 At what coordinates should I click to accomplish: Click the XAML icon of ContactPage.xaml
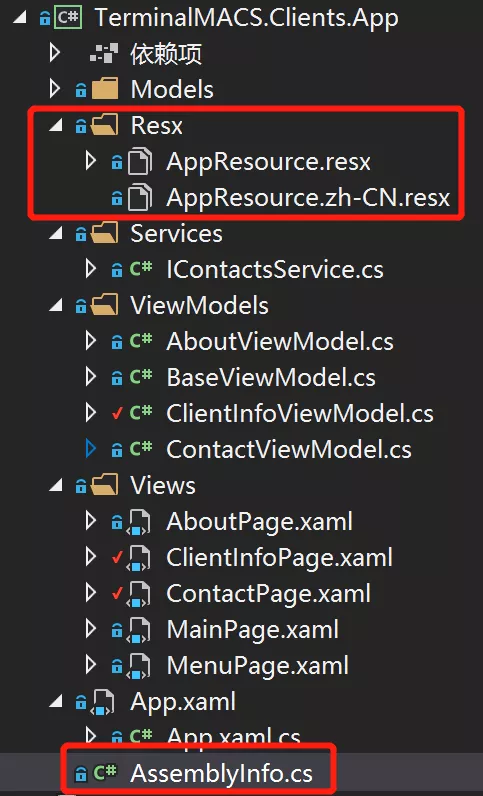[x=139, y=594]
